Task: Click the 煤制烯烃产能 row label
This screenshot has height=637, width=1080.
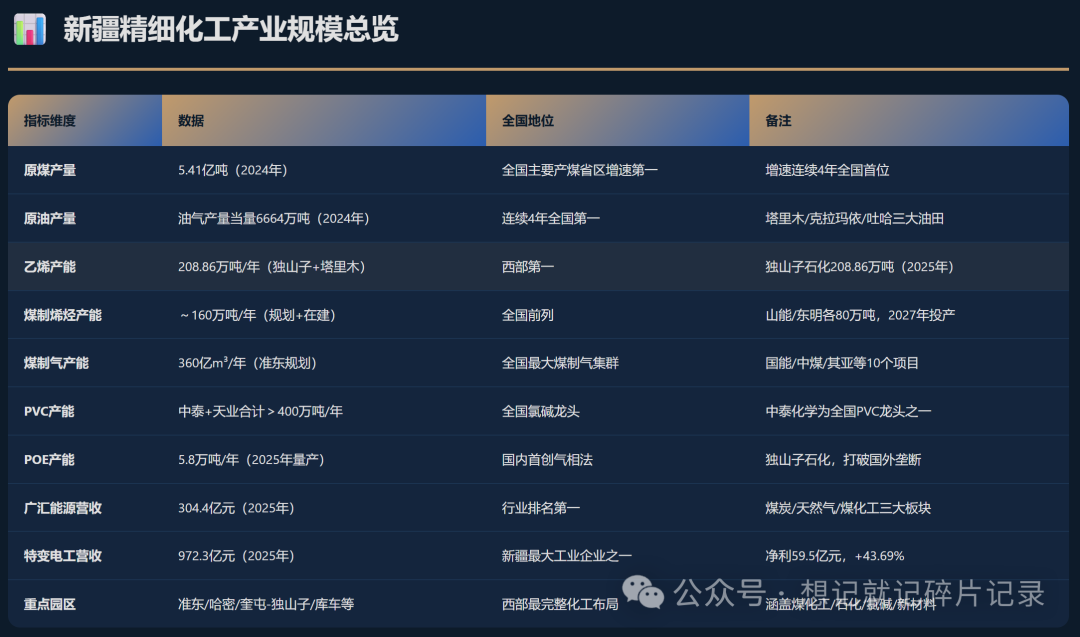Action: [x=63, y=315]
